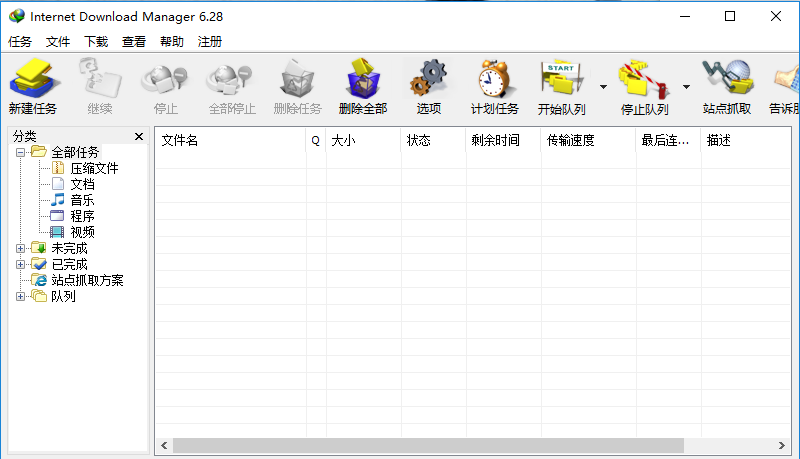This screenshot has width=800, height=459.
Task: Open the 帮助 menu
Action: 171,41
